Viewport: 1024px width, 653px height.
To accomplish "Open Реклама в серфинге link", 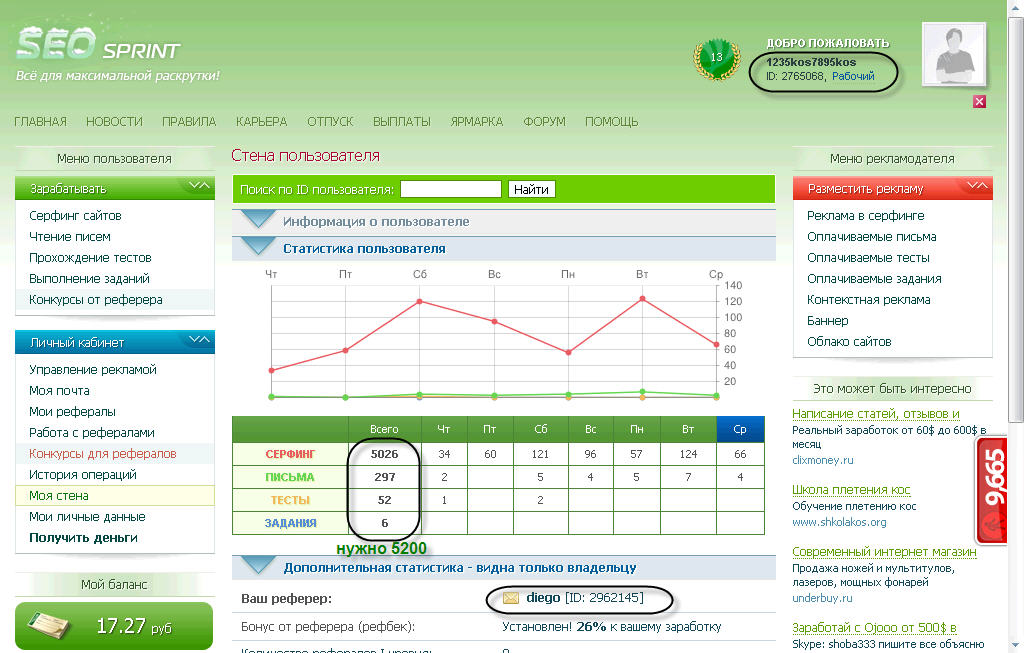I will (865, 215).
